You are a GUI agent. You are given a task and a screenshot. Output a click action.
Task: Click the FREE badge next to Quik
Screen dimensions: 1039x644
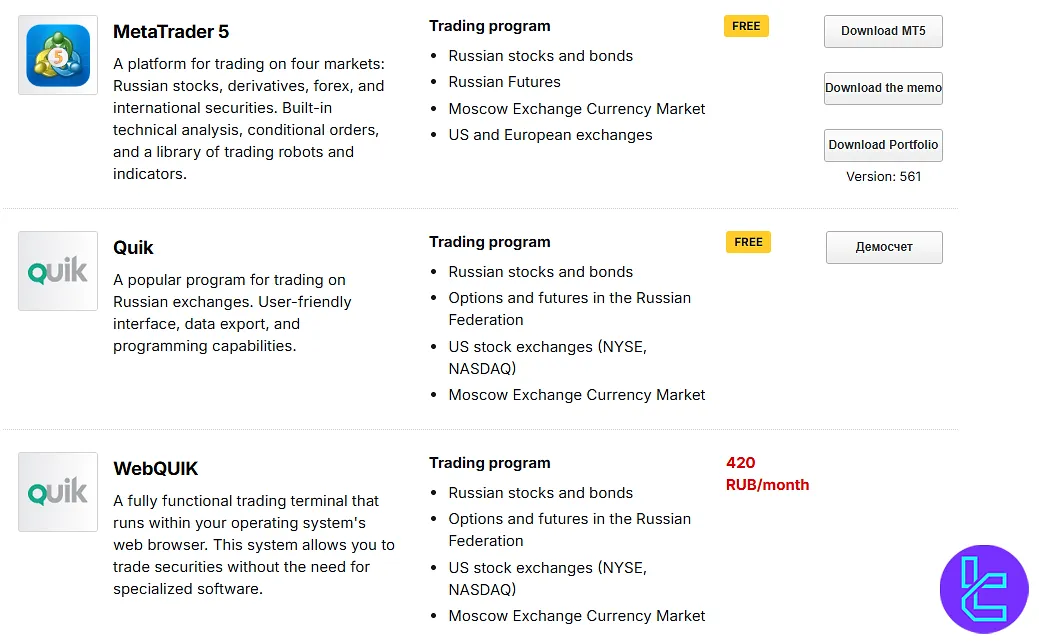coord(748,242)
